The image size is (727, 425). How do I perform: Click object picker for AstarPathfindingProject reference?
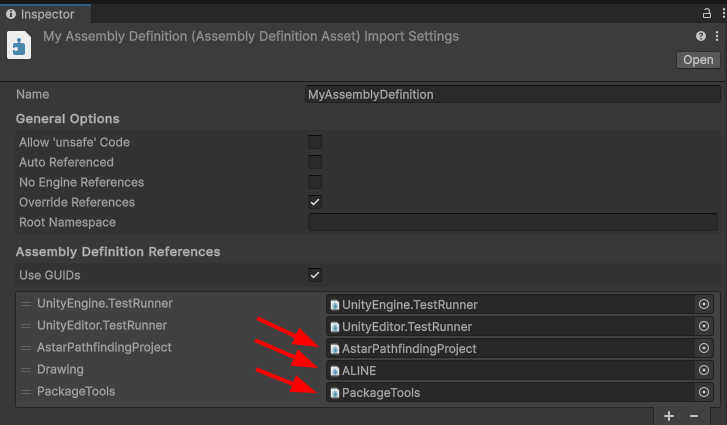pyautogui.click(x=703, y=348)
